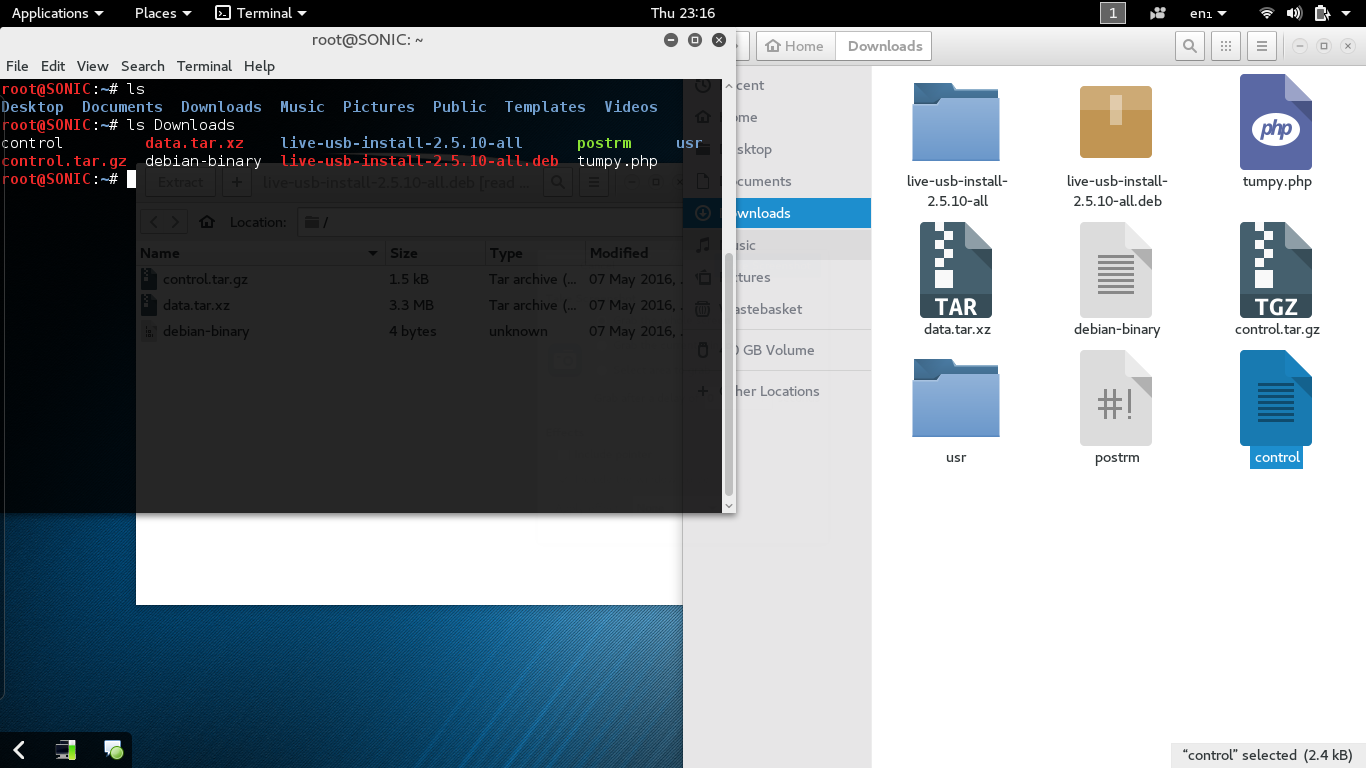
Task: Minimize the Terminal window
Action: coord(670,40)
